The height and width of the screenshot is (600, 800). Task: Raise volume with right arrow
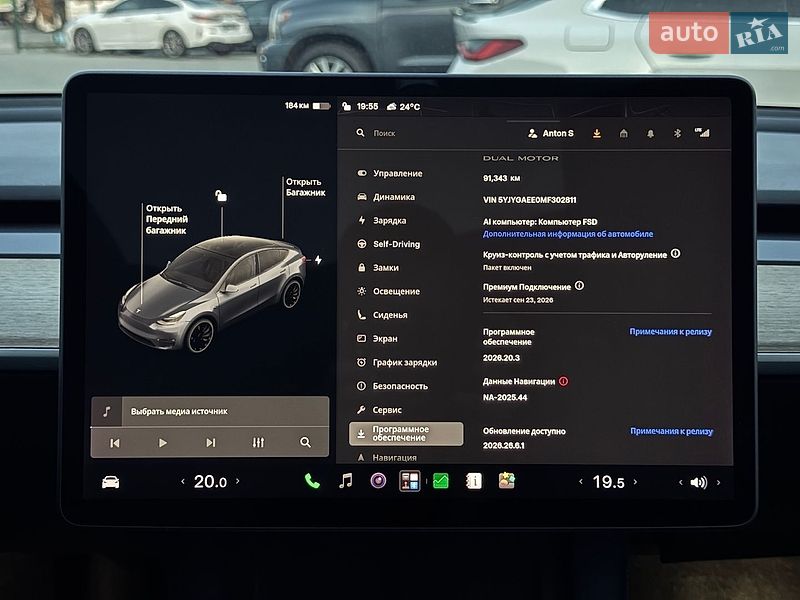pos(718,482)
